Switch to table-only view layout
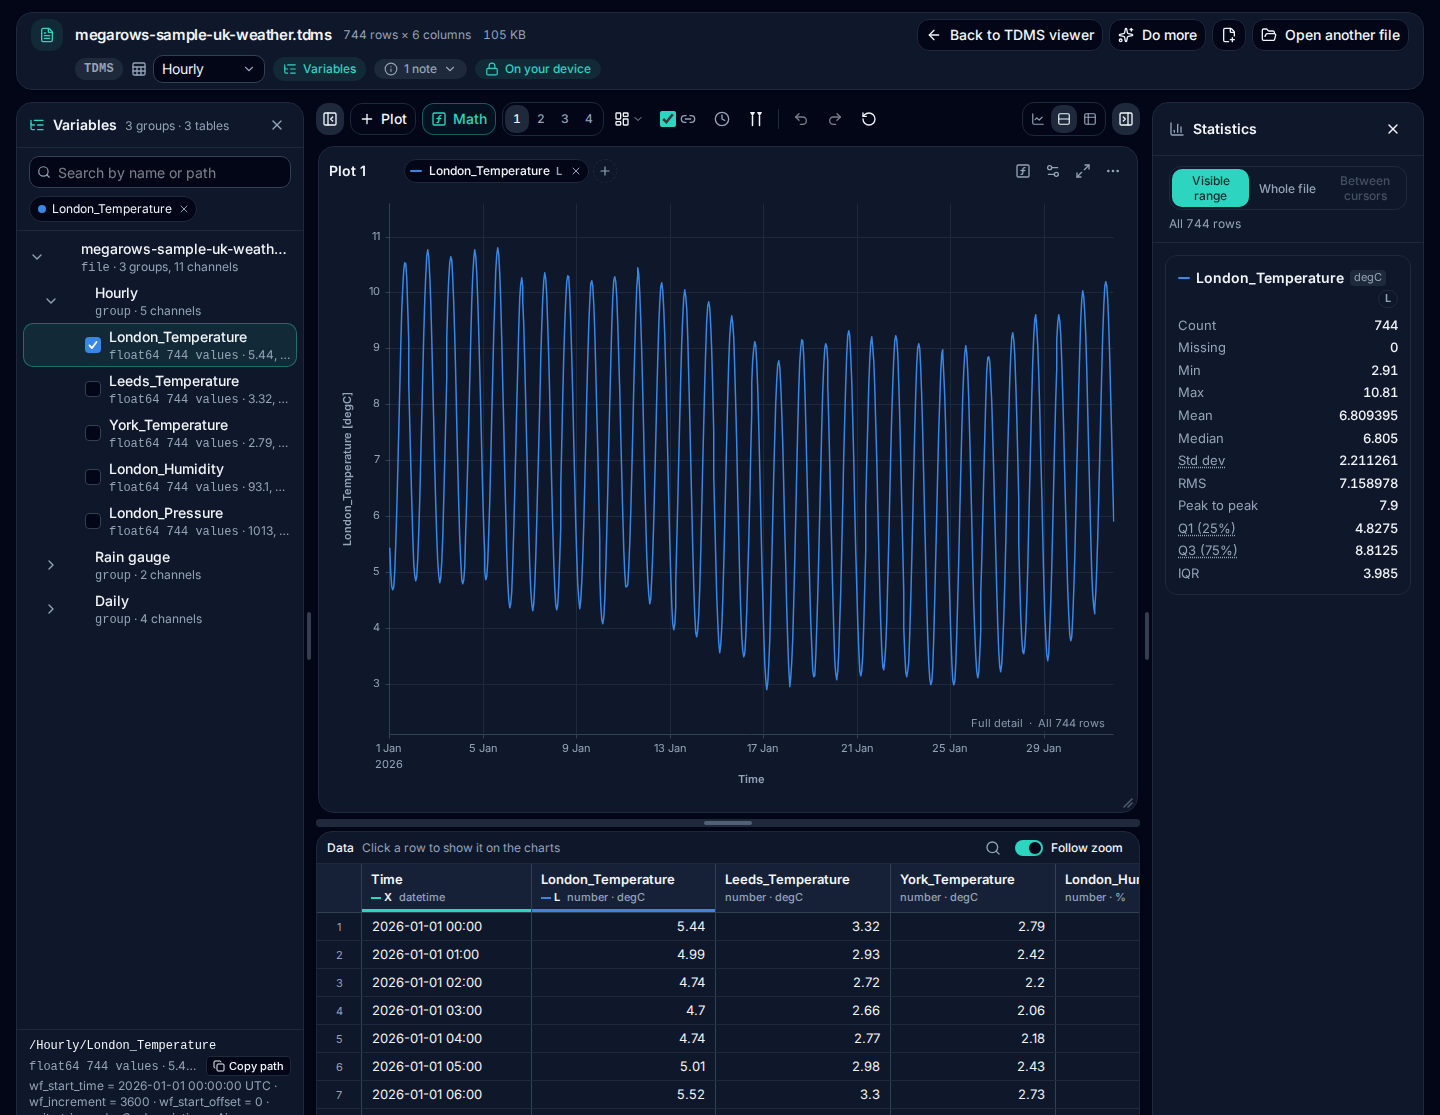This screenshot has height=1115, width=1440. coord(1090,119)
